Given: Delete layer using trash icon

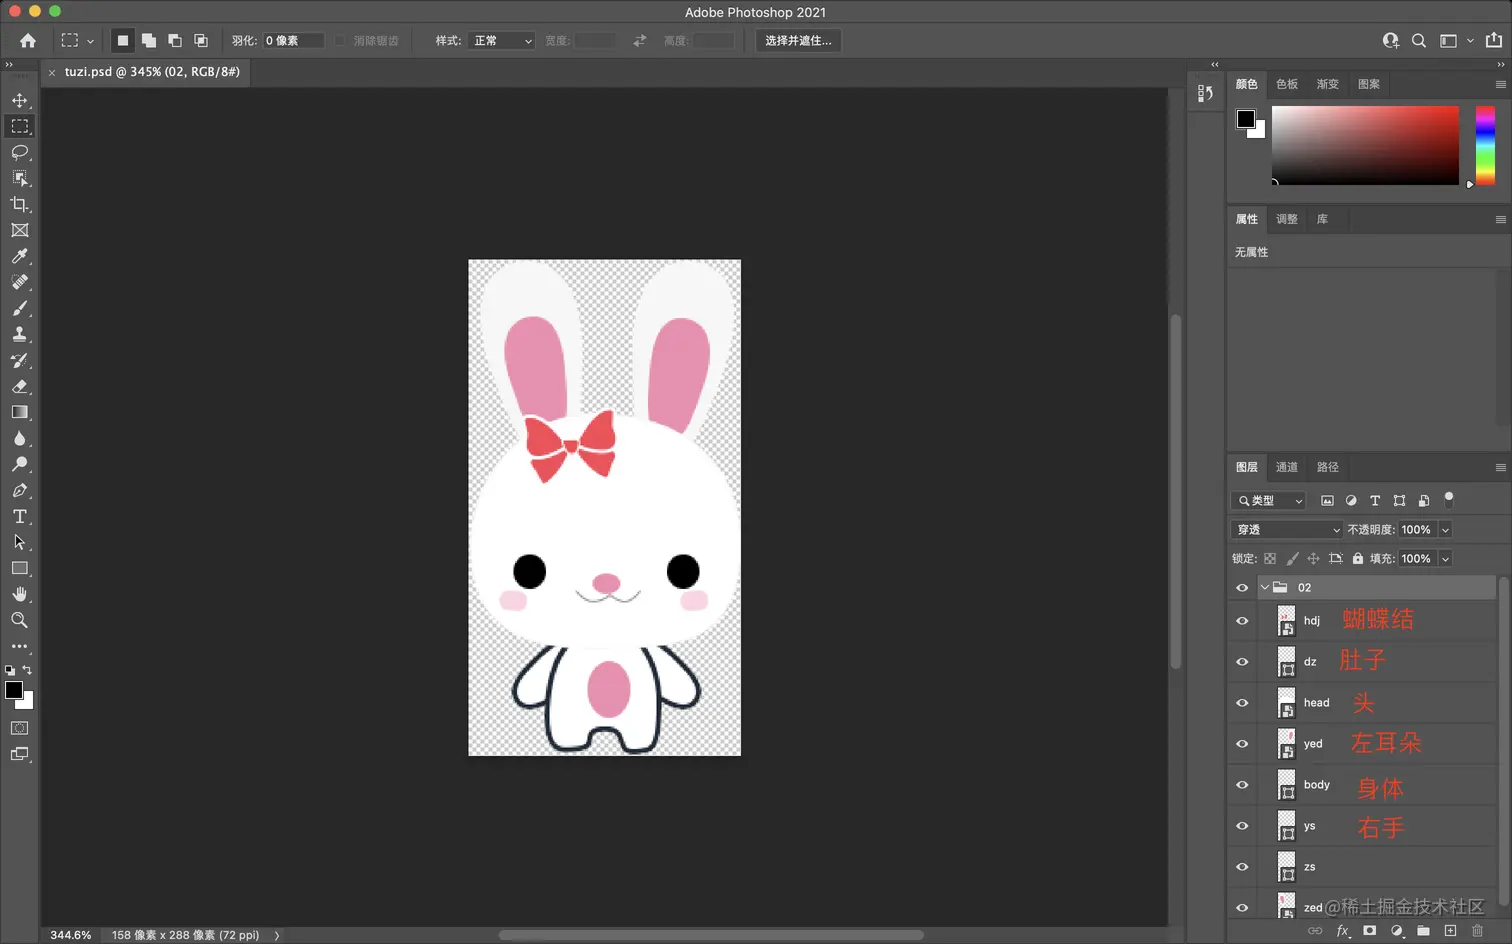Looking at the screenshot, I should click(x=1477, y=931).
